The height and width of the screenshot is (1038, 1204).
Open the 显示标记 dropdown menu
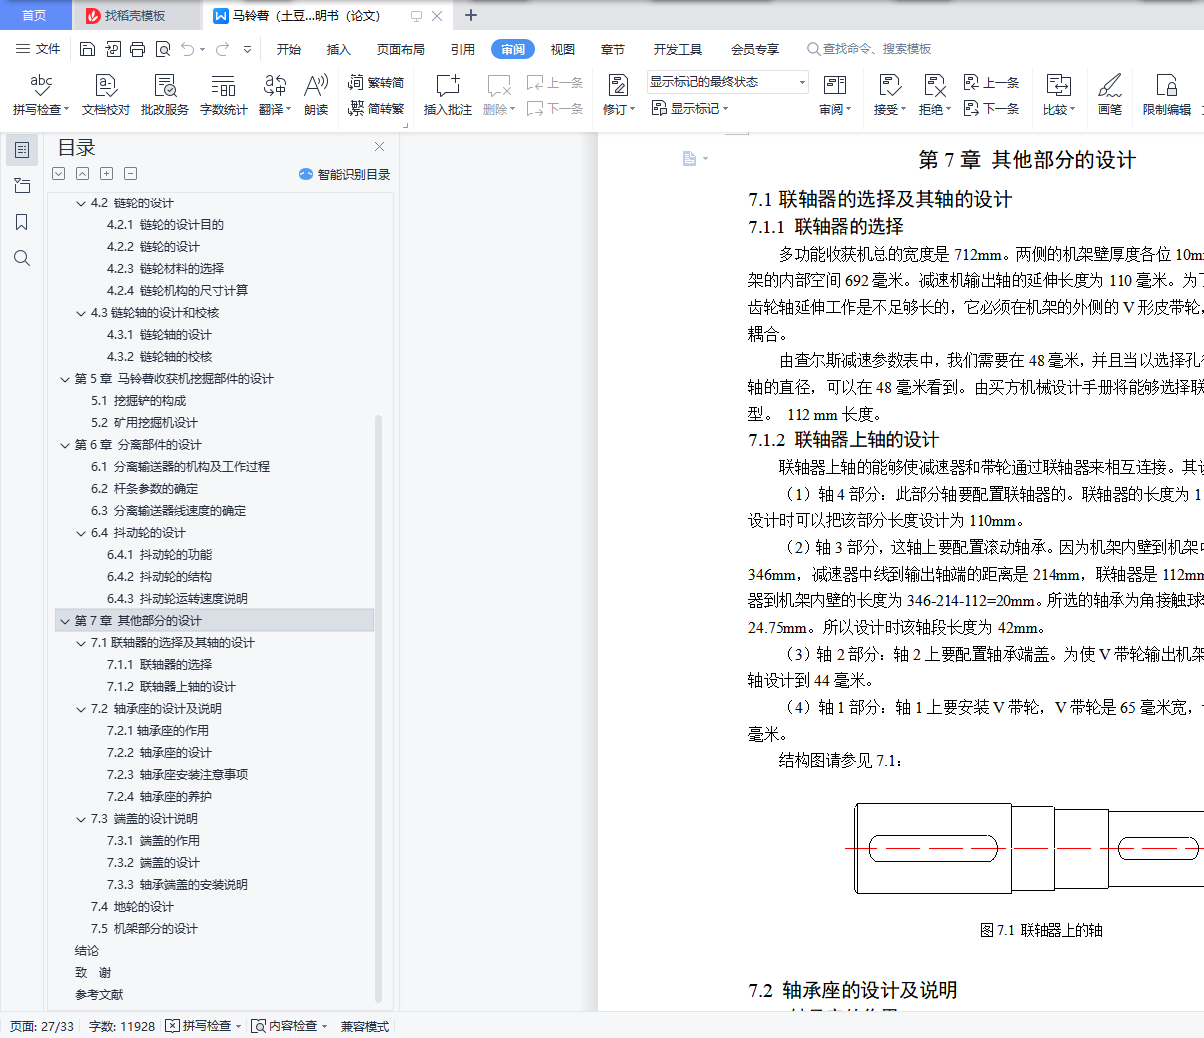point(690,108)
